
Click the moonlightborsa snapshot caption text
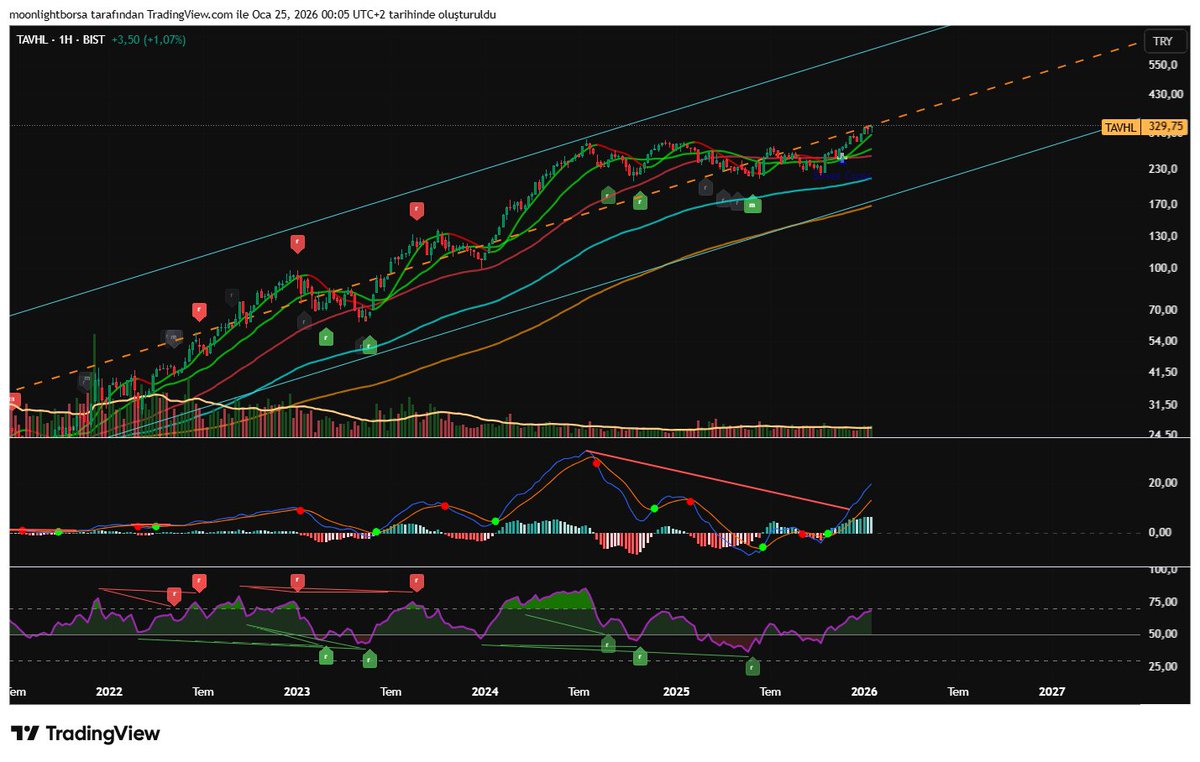click(x=252, y=14)
